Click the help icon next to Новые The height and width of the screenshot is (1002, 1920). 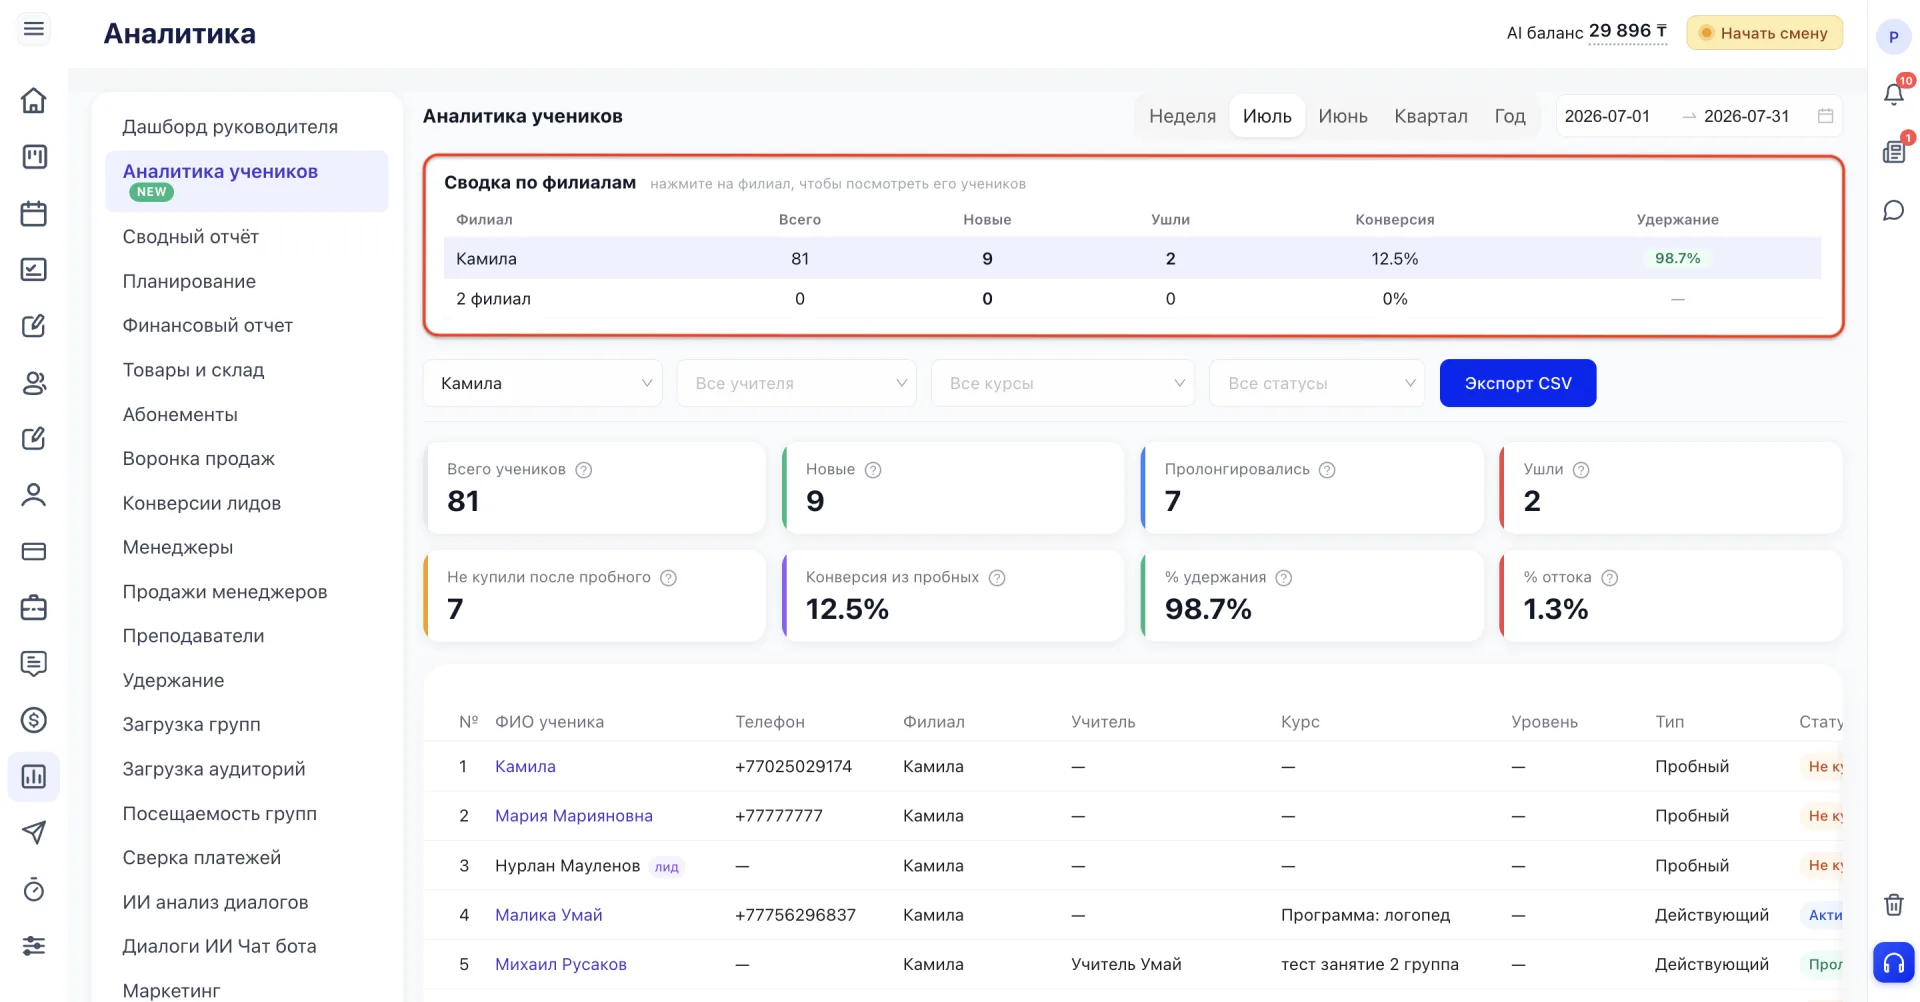[x=873, y=470]
